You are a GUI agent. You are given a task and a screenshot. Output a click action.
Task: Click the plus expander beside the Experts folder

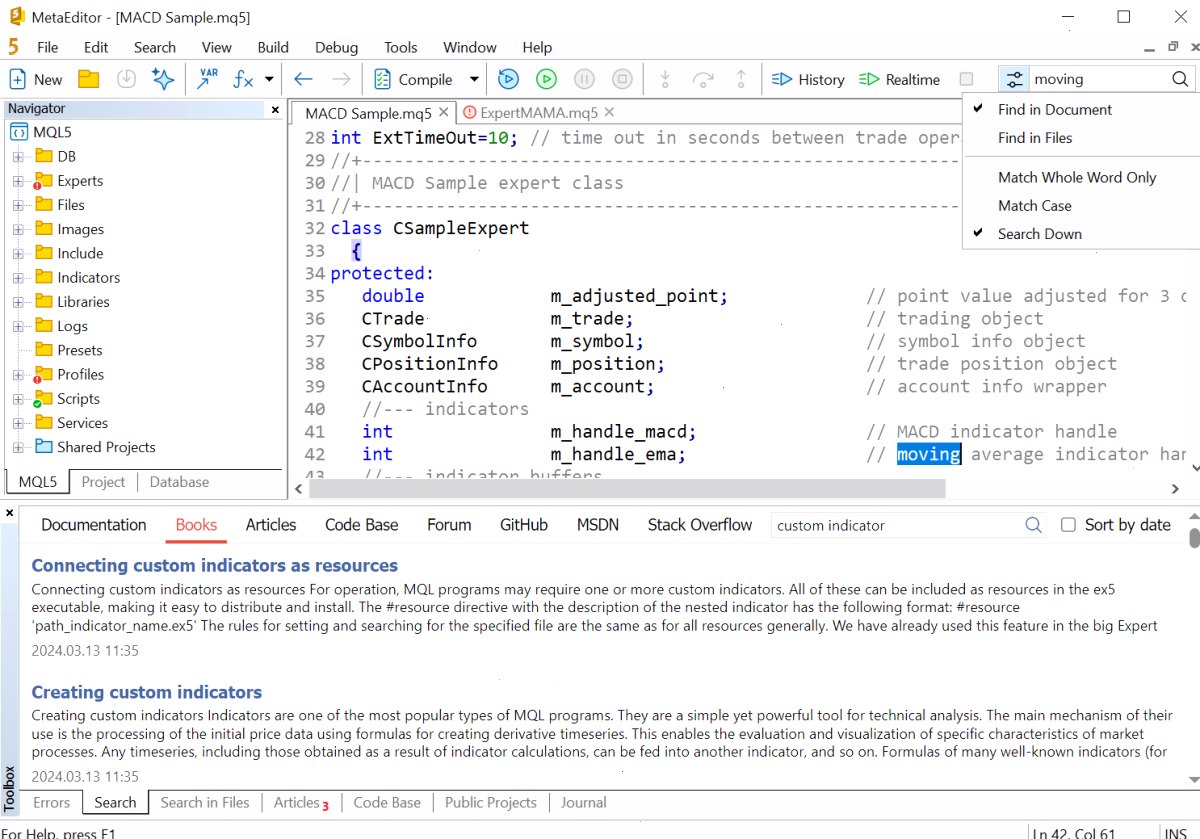[17, 181]
